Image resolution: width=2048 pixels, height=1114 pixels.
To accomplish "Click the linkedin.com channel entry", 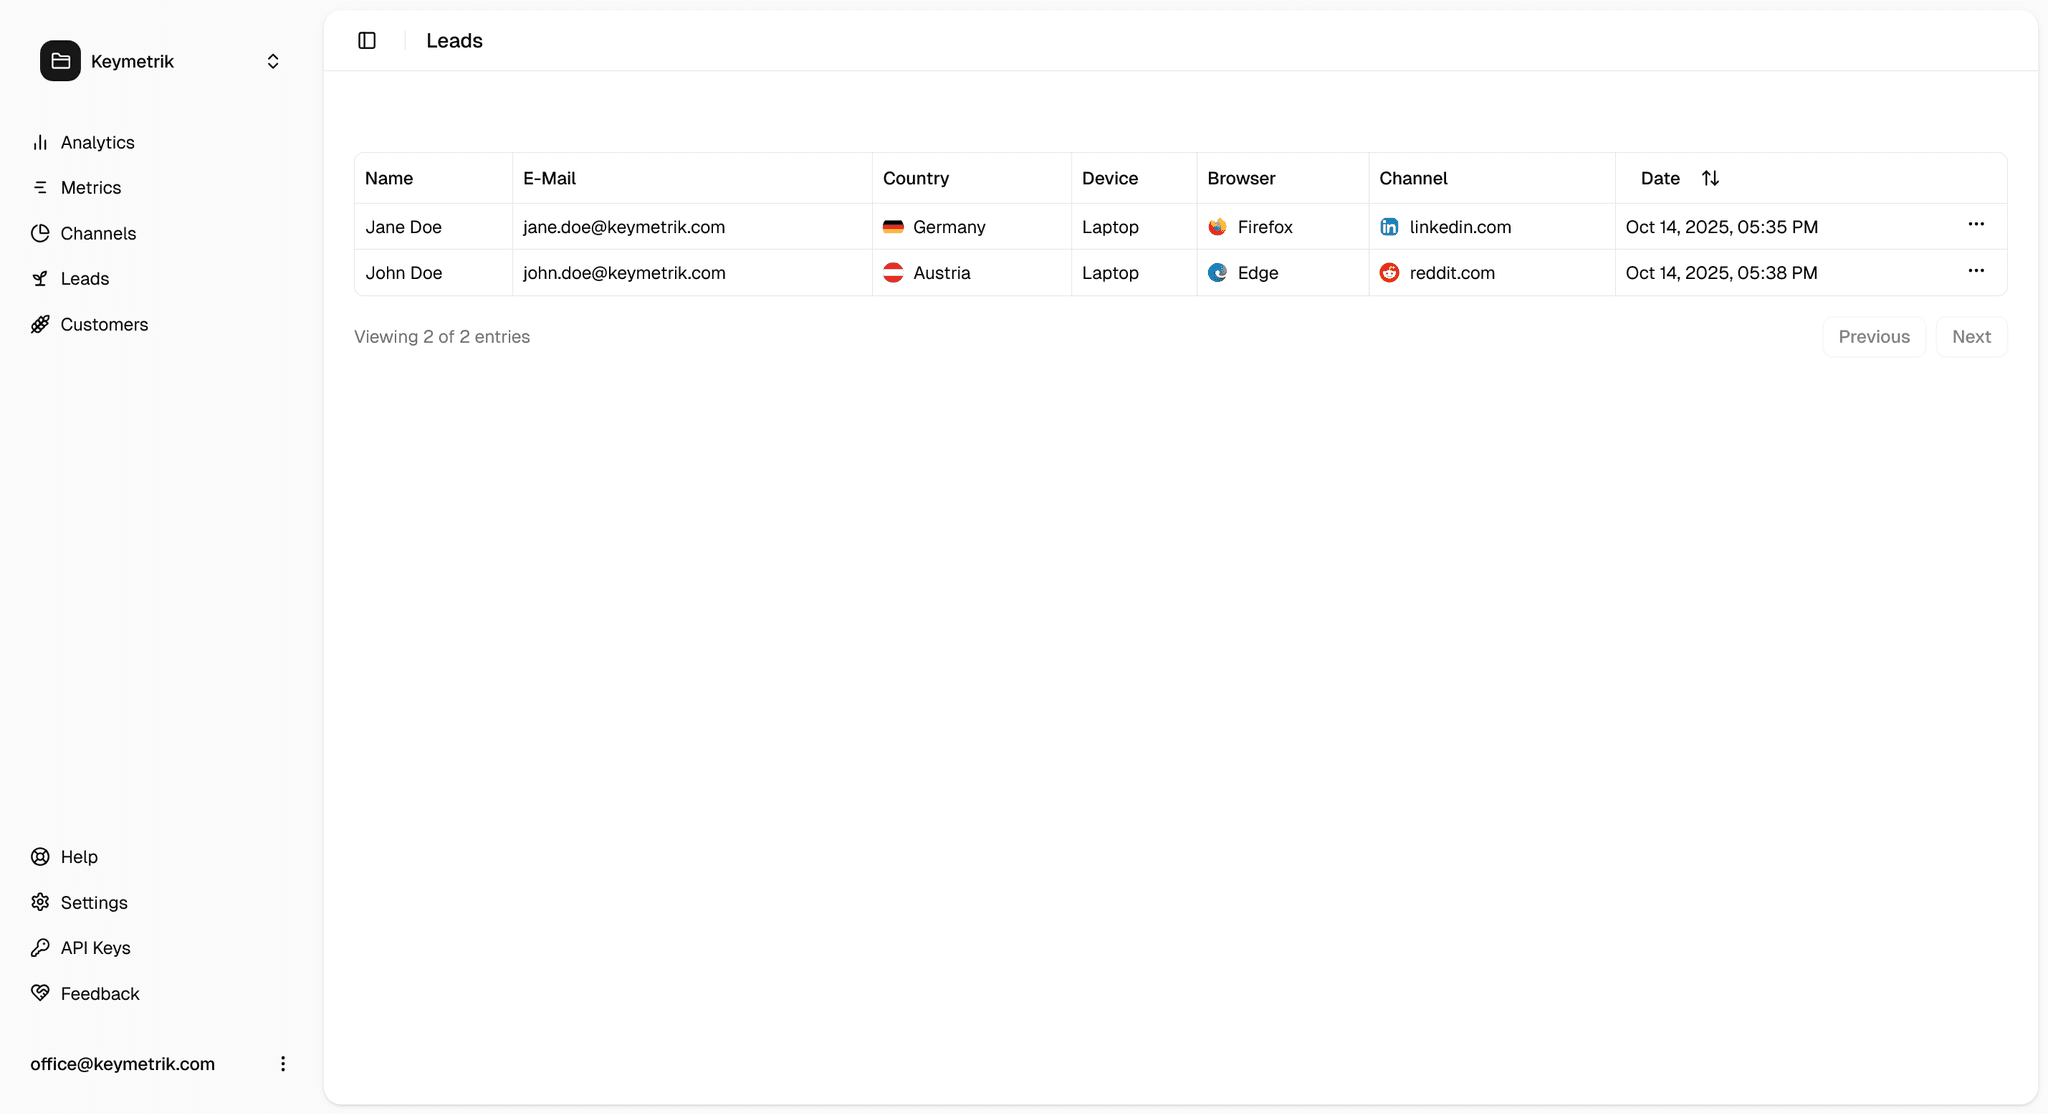I will point(1459,227).
